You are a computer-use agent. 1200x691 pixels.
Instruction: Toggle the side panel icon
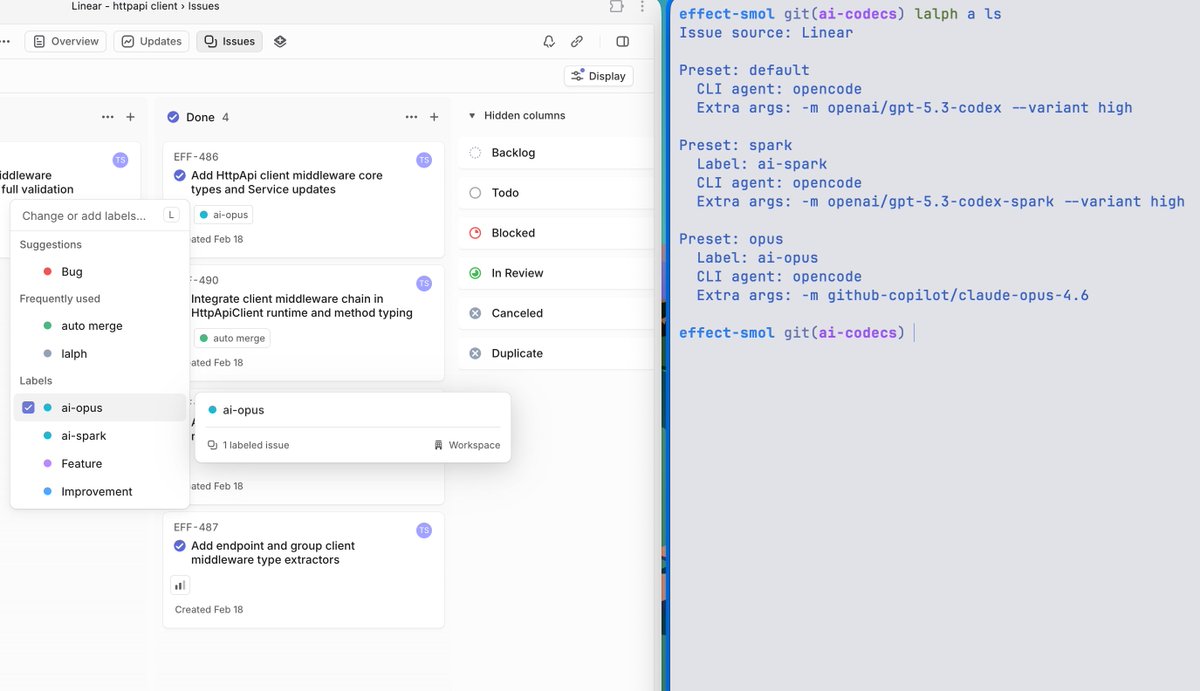click(x=623, y=41)
